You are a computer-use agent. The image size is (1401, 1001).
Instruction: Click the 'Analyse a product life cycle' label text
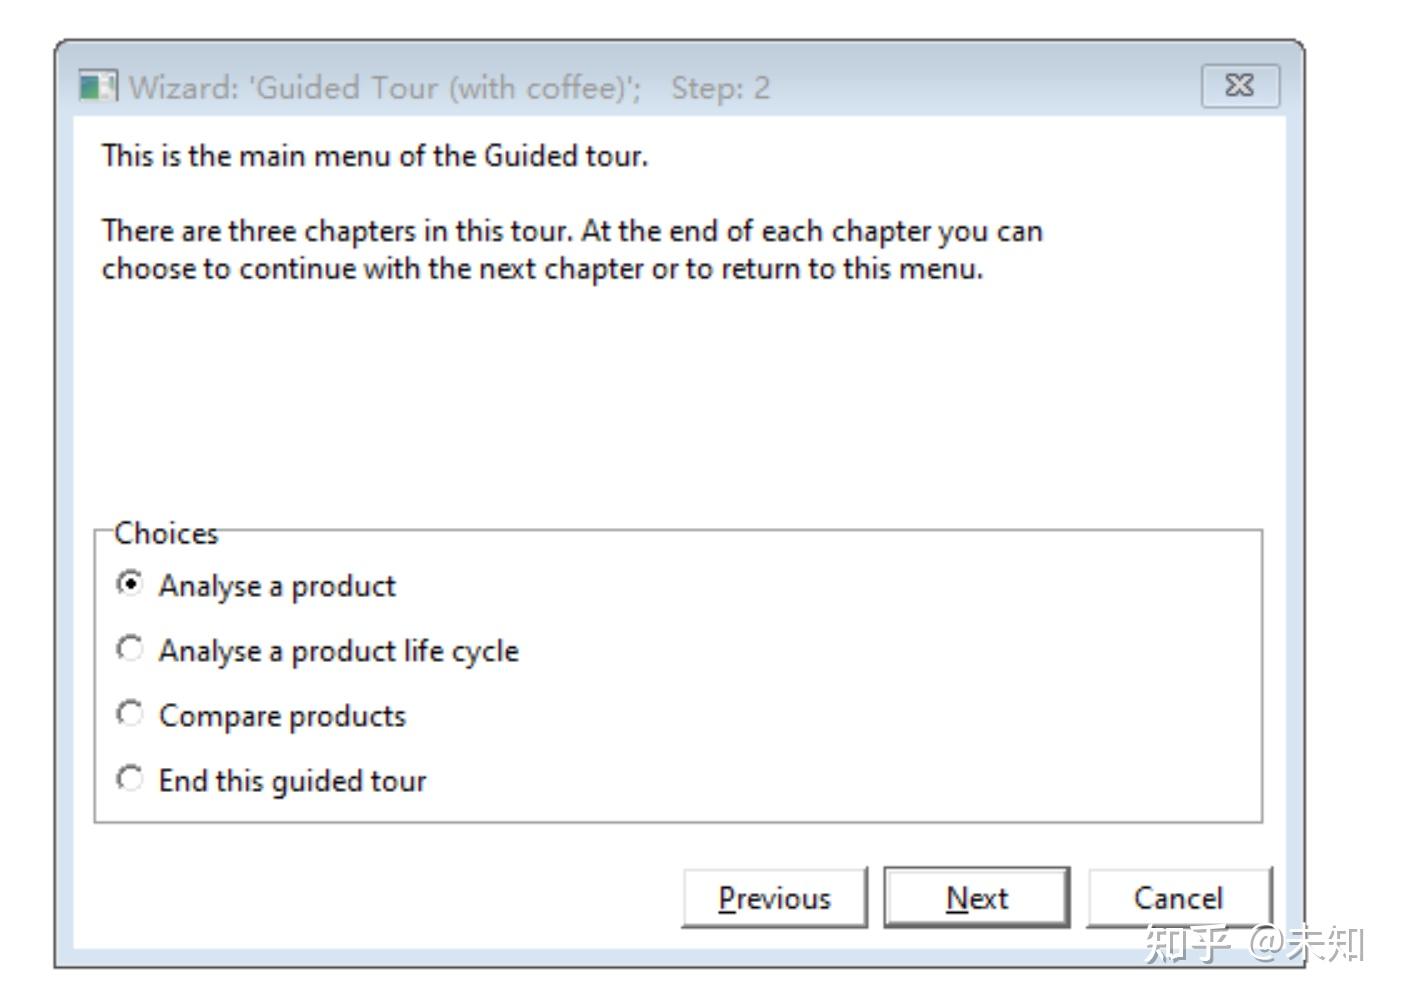338,651
